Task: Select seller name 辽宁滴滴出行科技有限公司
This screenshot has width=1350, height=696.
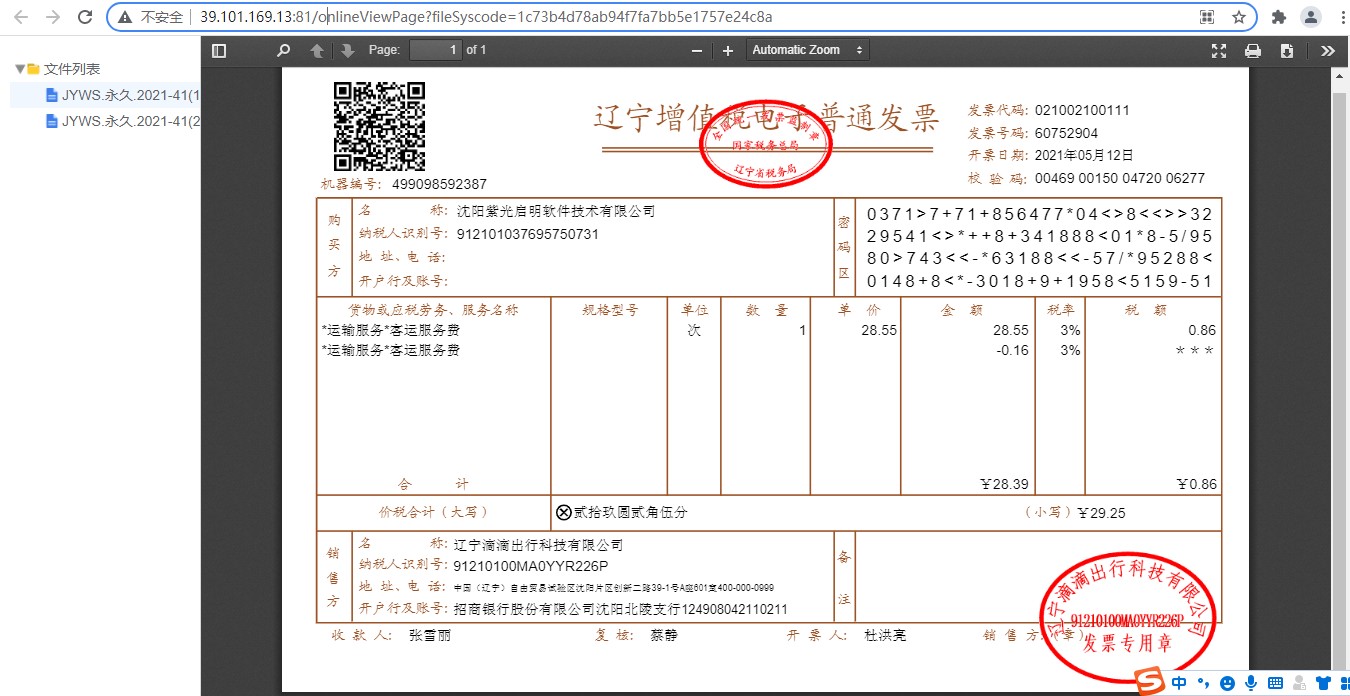Action: (x=540, y=545)
